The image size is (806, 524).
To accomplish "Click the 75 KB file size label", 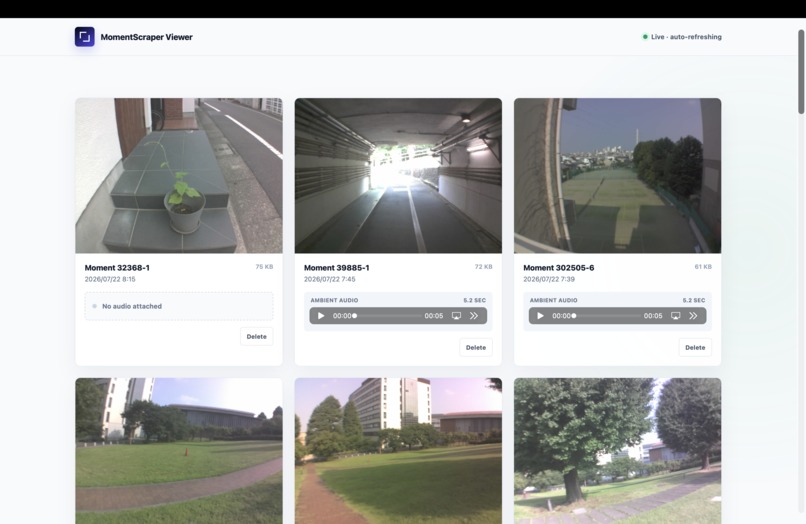I will point(264,266).
